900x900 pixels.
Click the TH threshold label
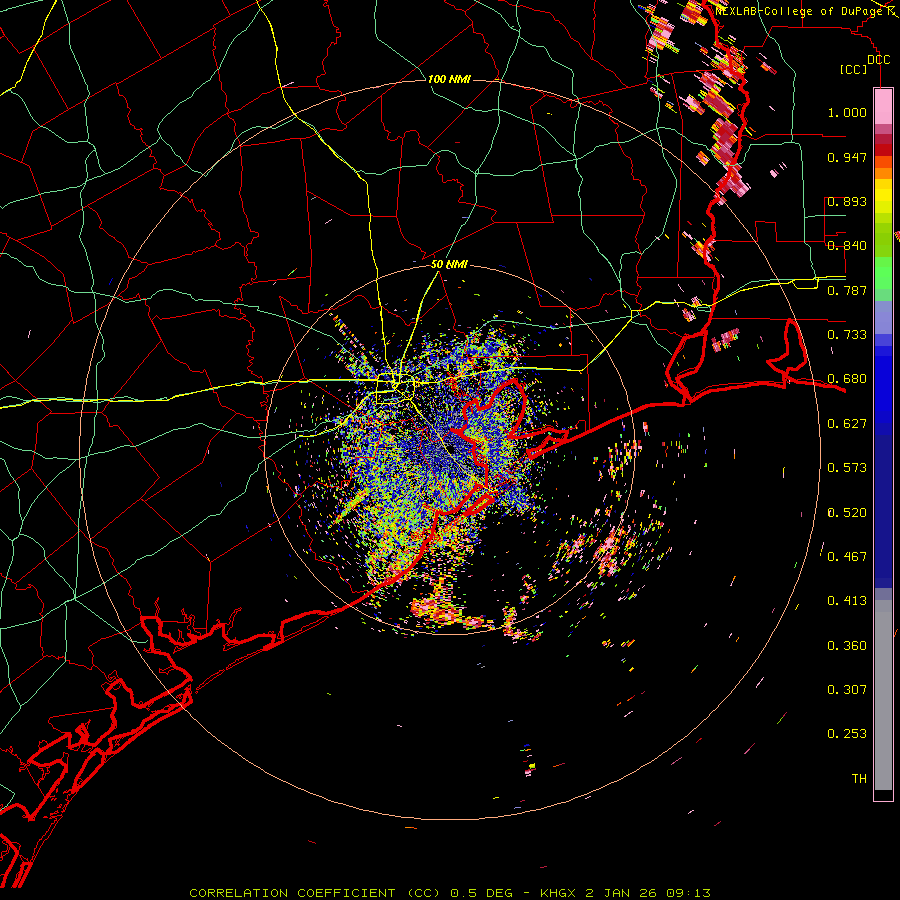(859, 779)
